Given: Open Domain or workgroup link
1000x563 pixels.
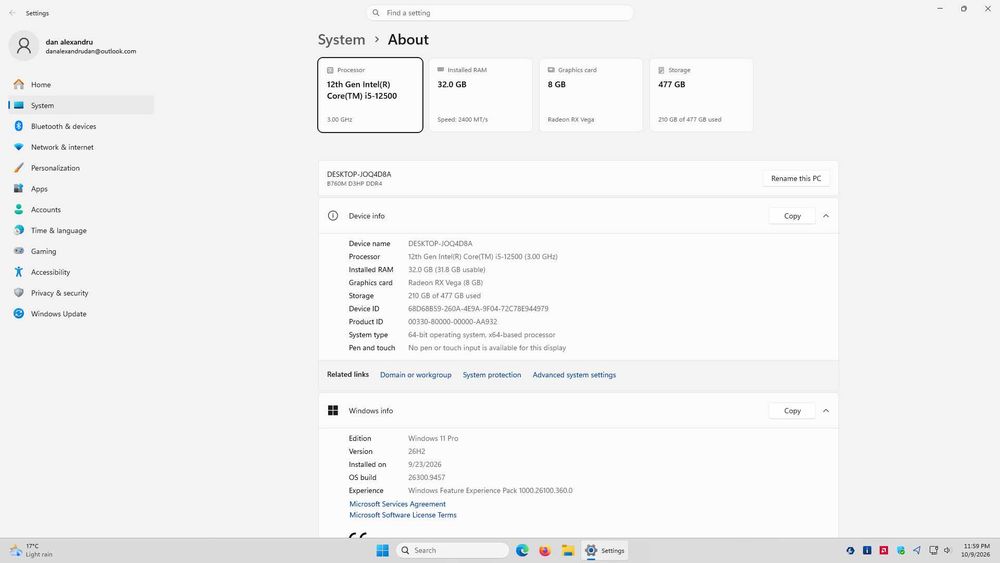Looking at the screenshot, I should click(x=416, y=375).
